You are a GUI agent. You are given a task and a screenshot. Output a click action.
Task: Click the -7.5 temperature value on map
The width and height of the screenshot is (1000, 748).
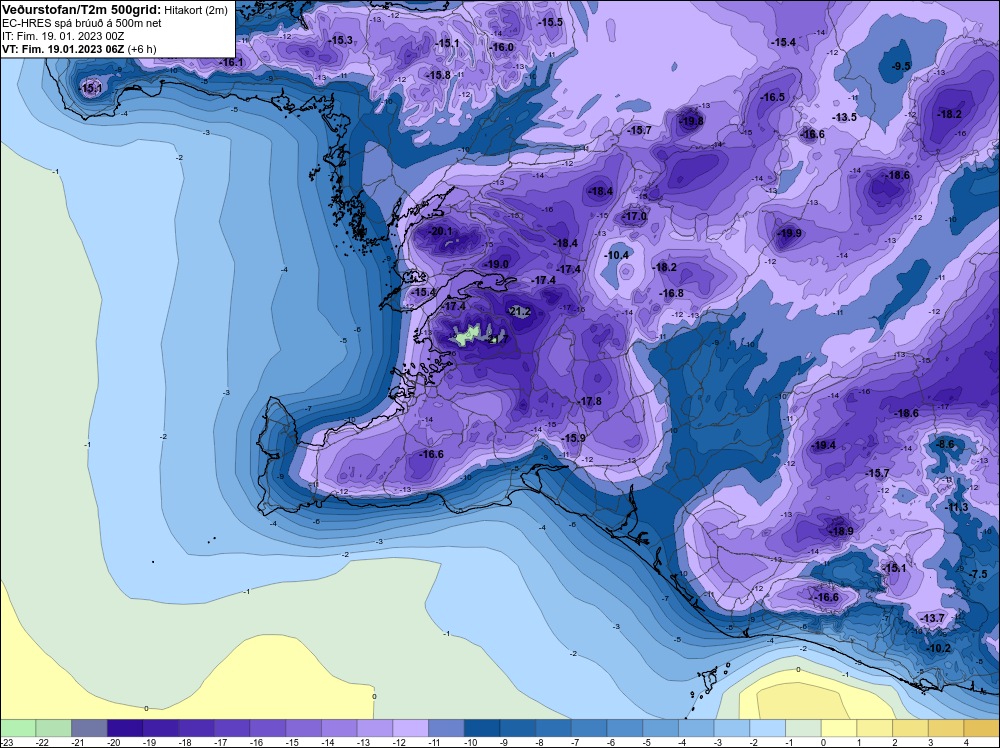[x=978, y=574]
